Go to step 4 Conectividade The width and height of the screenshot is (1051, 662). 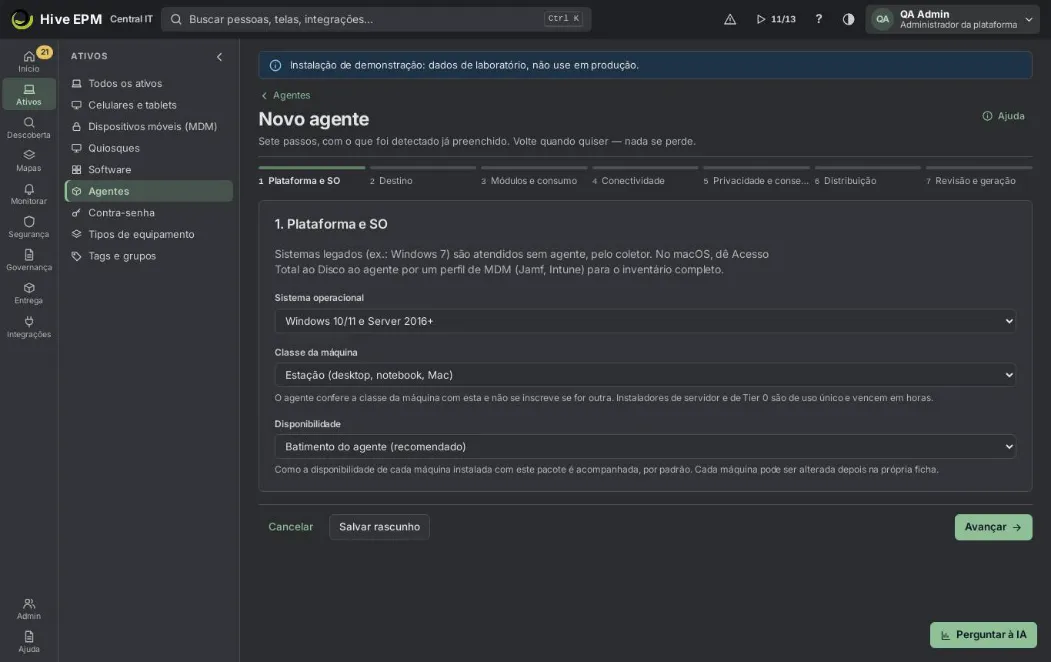pos(645,176)
